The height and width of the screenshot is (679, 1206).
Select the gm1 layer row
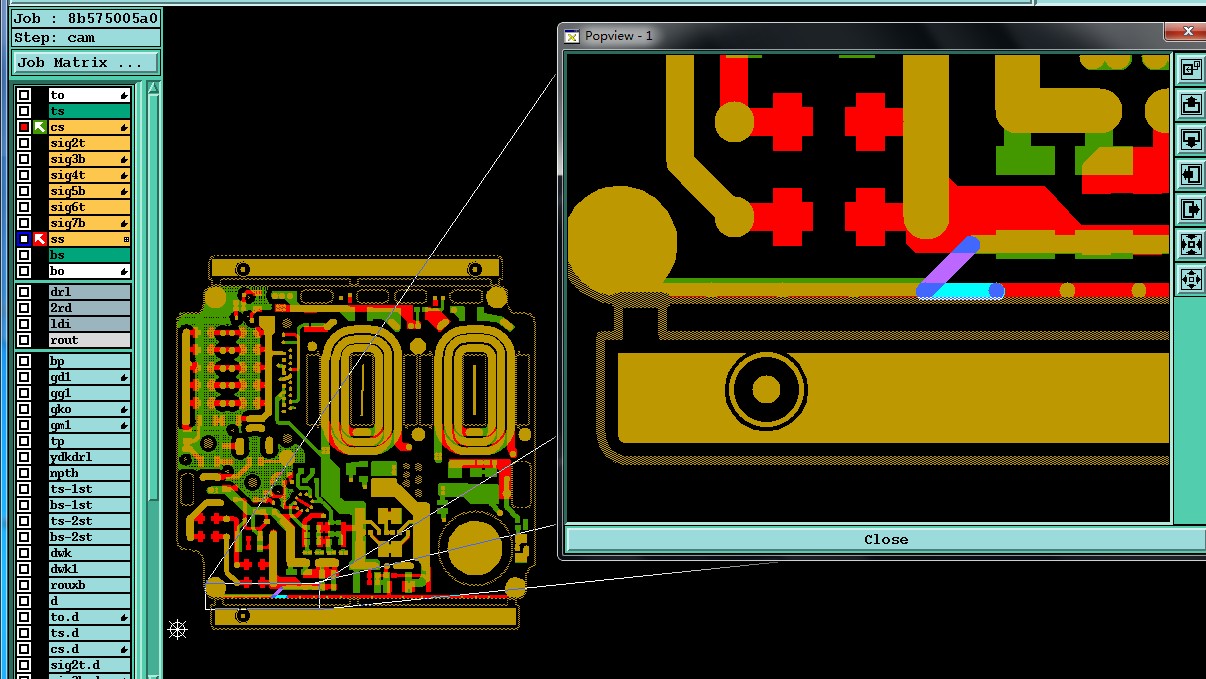click(89, 425)
